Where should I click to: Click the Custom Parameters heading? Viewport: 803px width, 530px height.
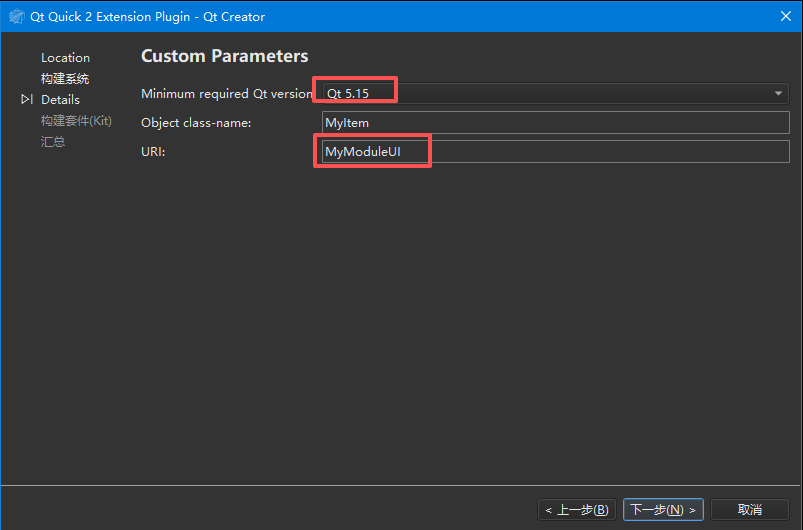pos(224,56)
